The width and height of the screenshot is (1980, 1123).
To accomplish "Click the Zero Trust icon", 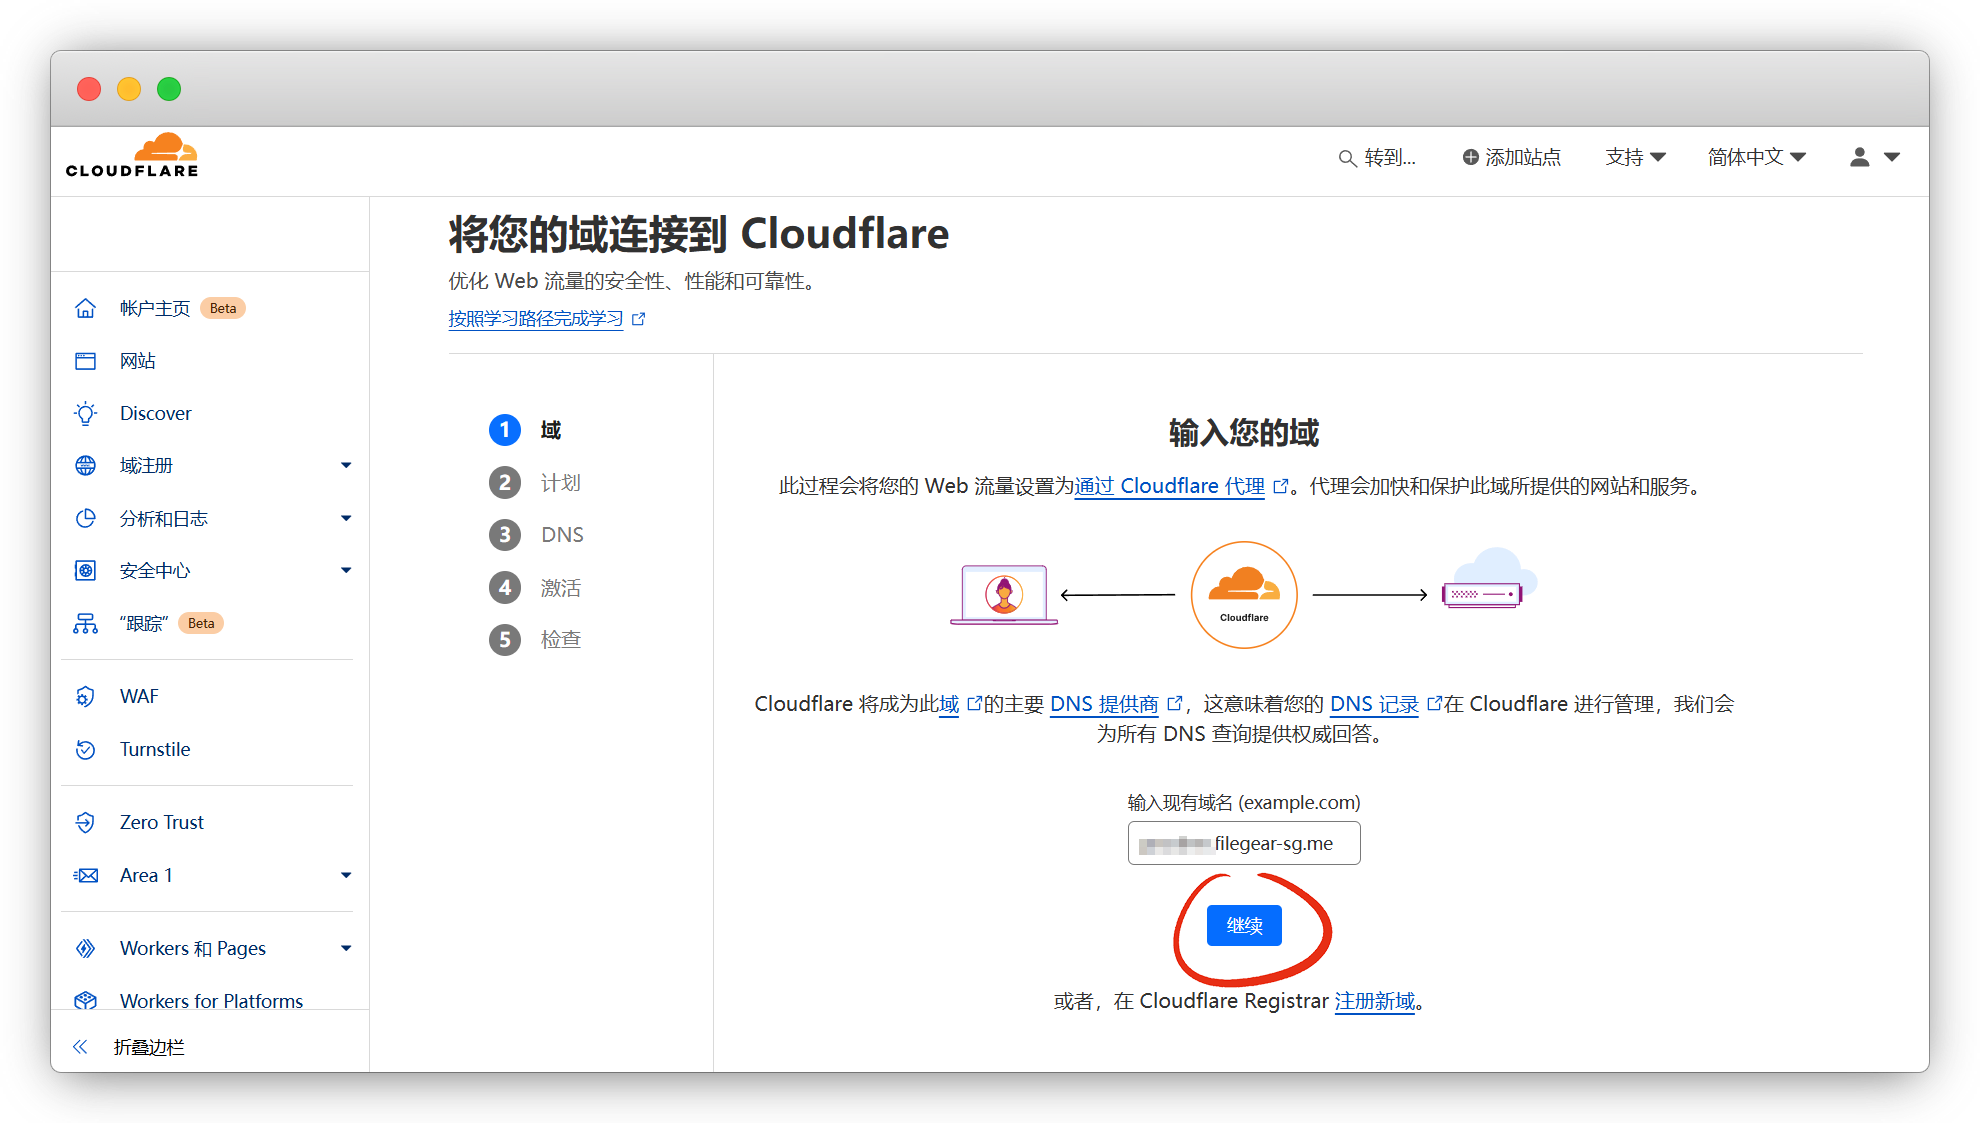I will point(86,822).
